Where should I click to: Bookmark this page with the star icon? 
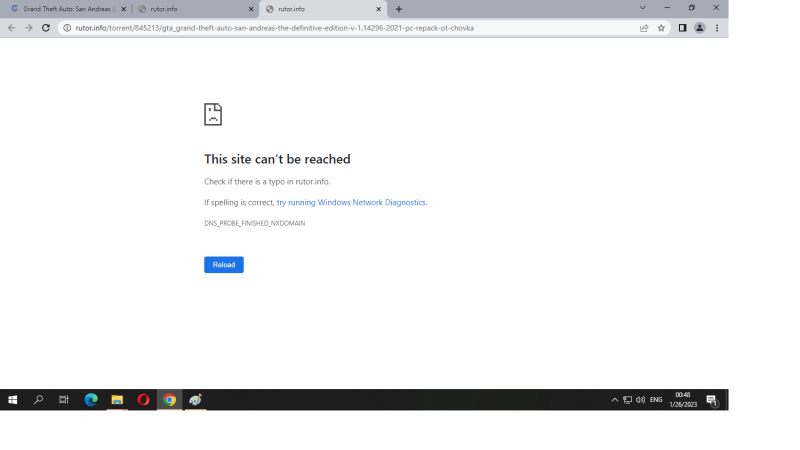pyautogui.click(x=661, y=28)
